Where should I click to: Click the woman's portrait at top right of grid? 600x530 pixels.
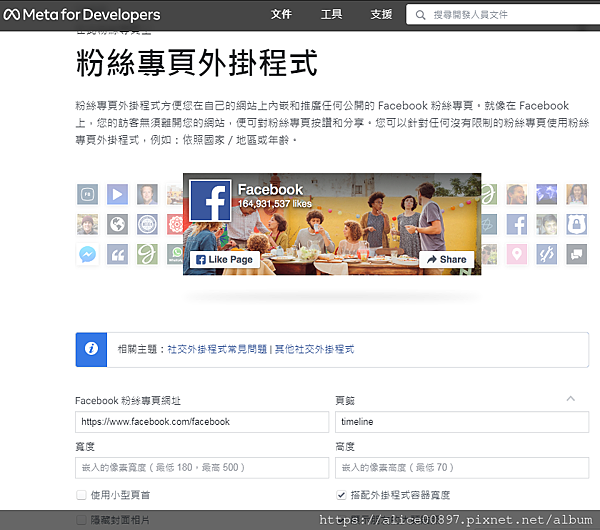coord(577,194)
